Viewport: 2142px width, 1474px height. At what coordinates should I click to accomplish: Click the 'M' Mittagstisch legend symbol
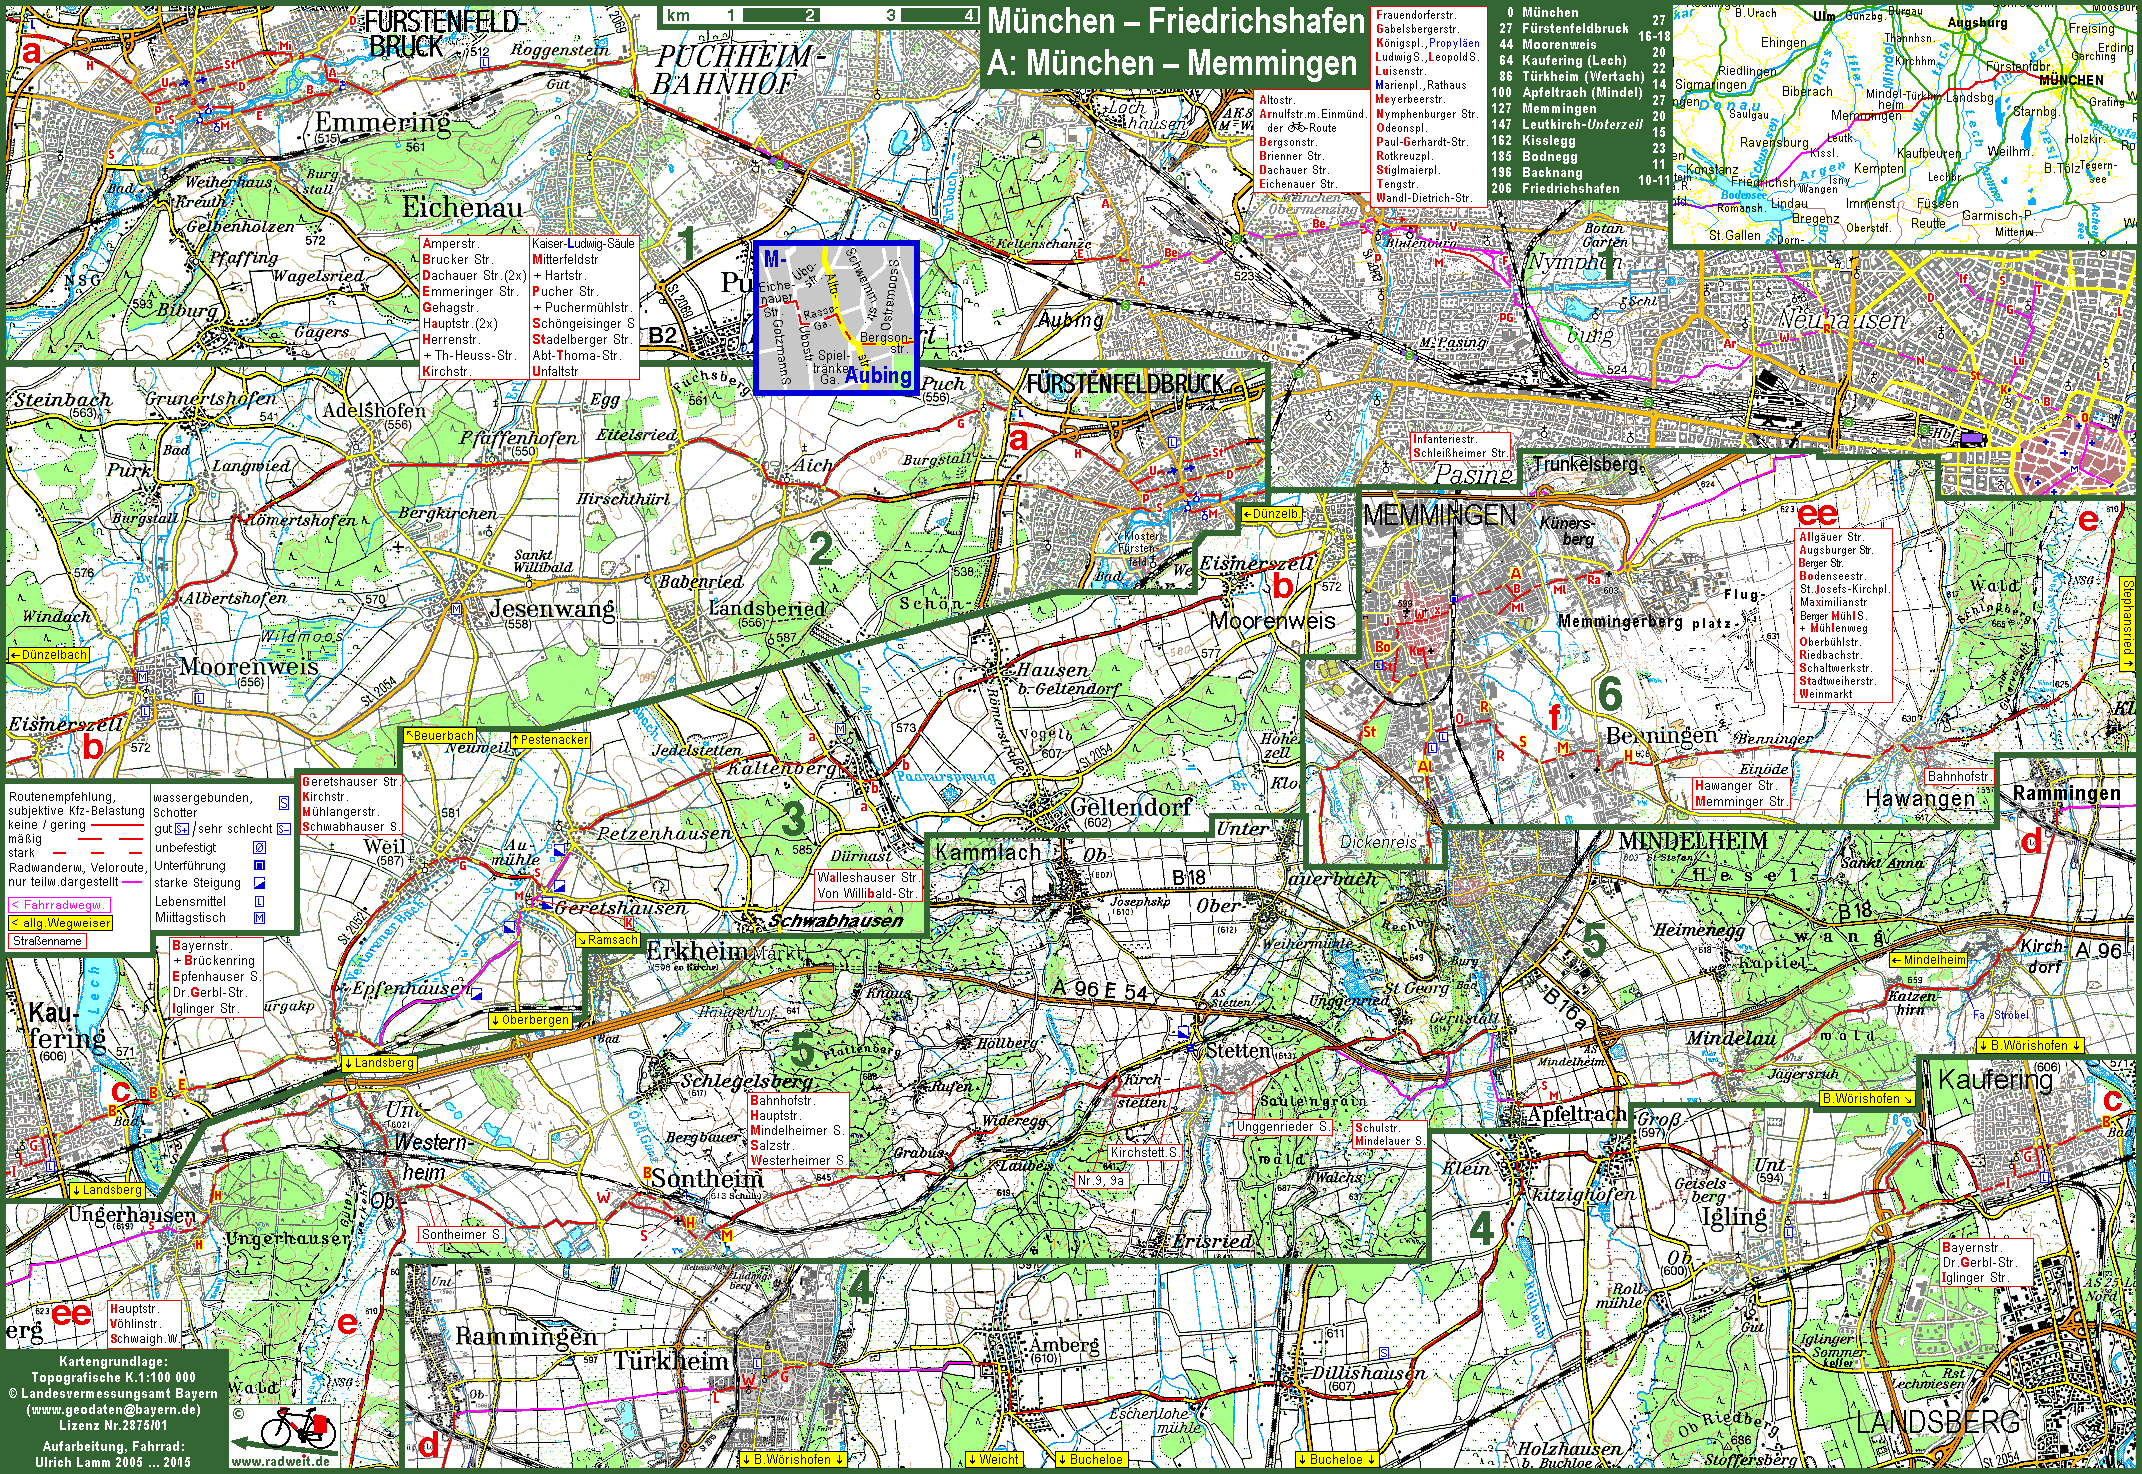(260, 918)
